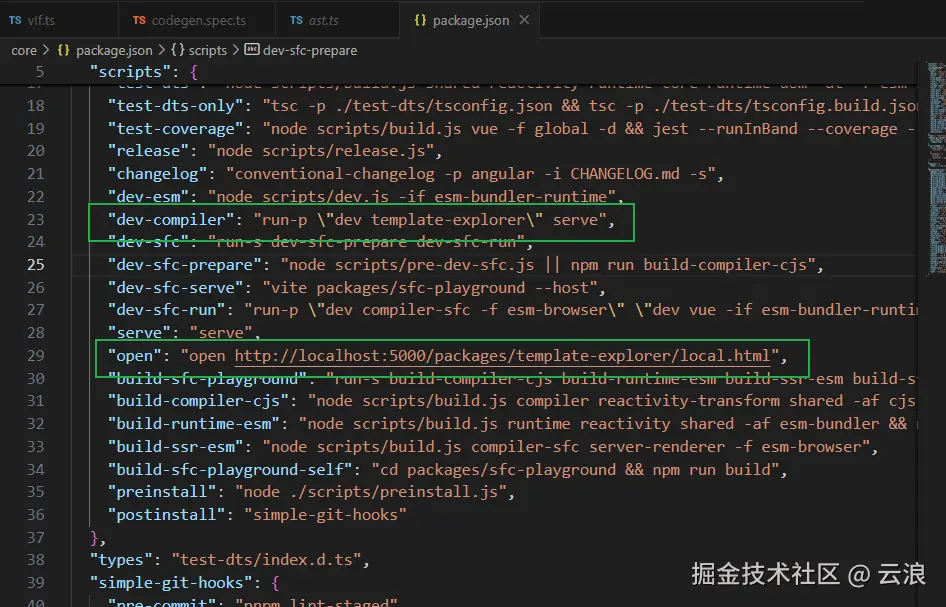
Task: Click the "simple-git-hooks" value on line 36
Action: (x=325, y=515)
